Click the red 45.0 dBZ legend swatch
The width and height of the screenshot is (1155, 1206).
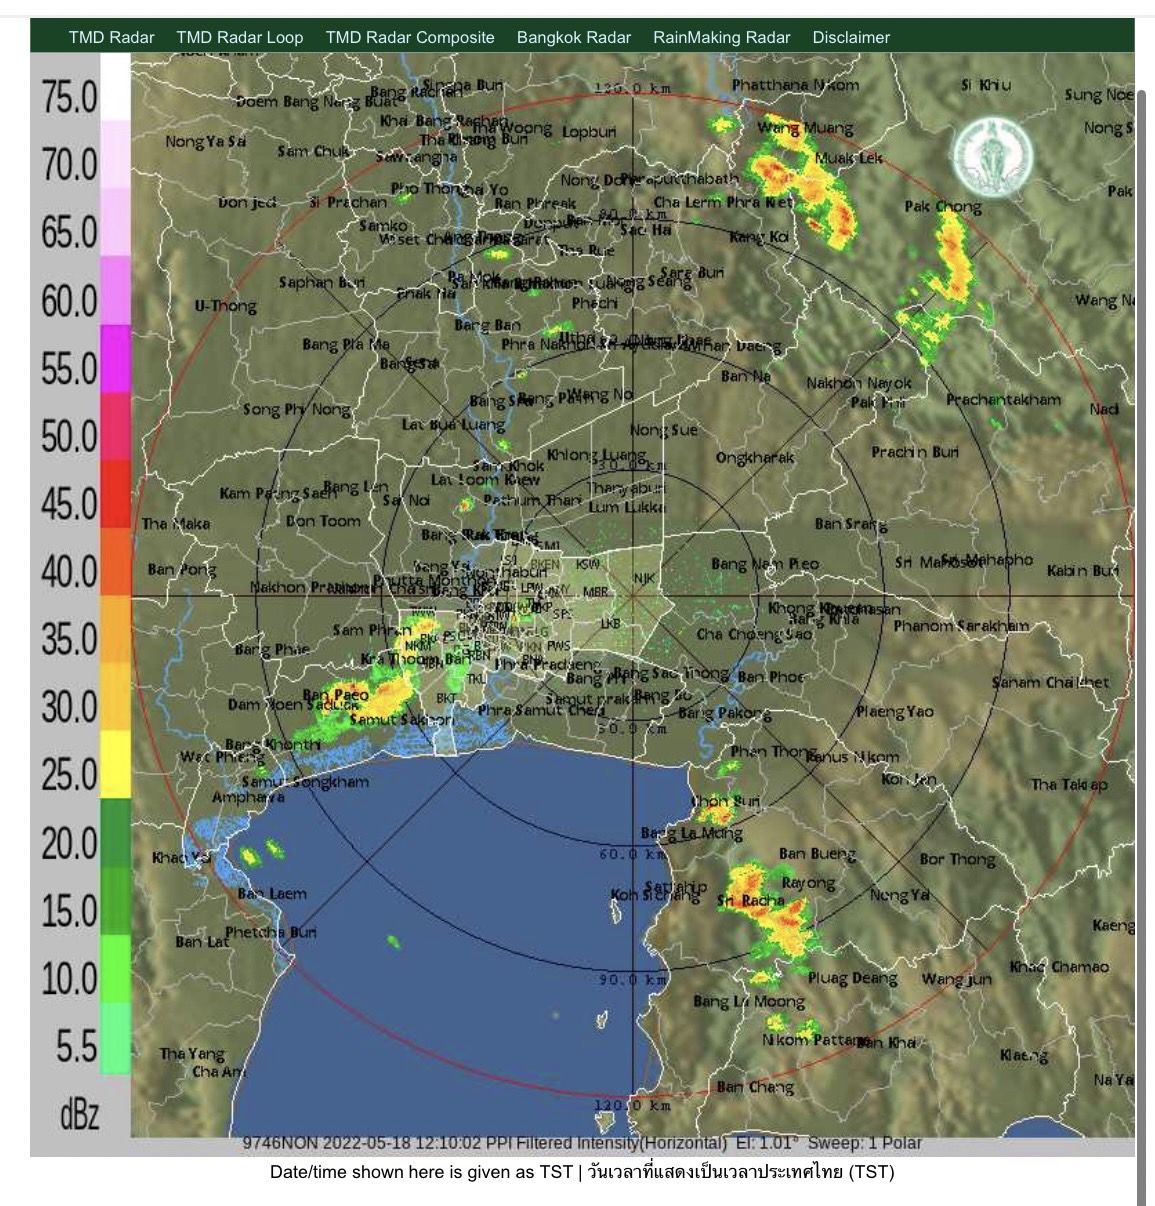tap(115, 494)
